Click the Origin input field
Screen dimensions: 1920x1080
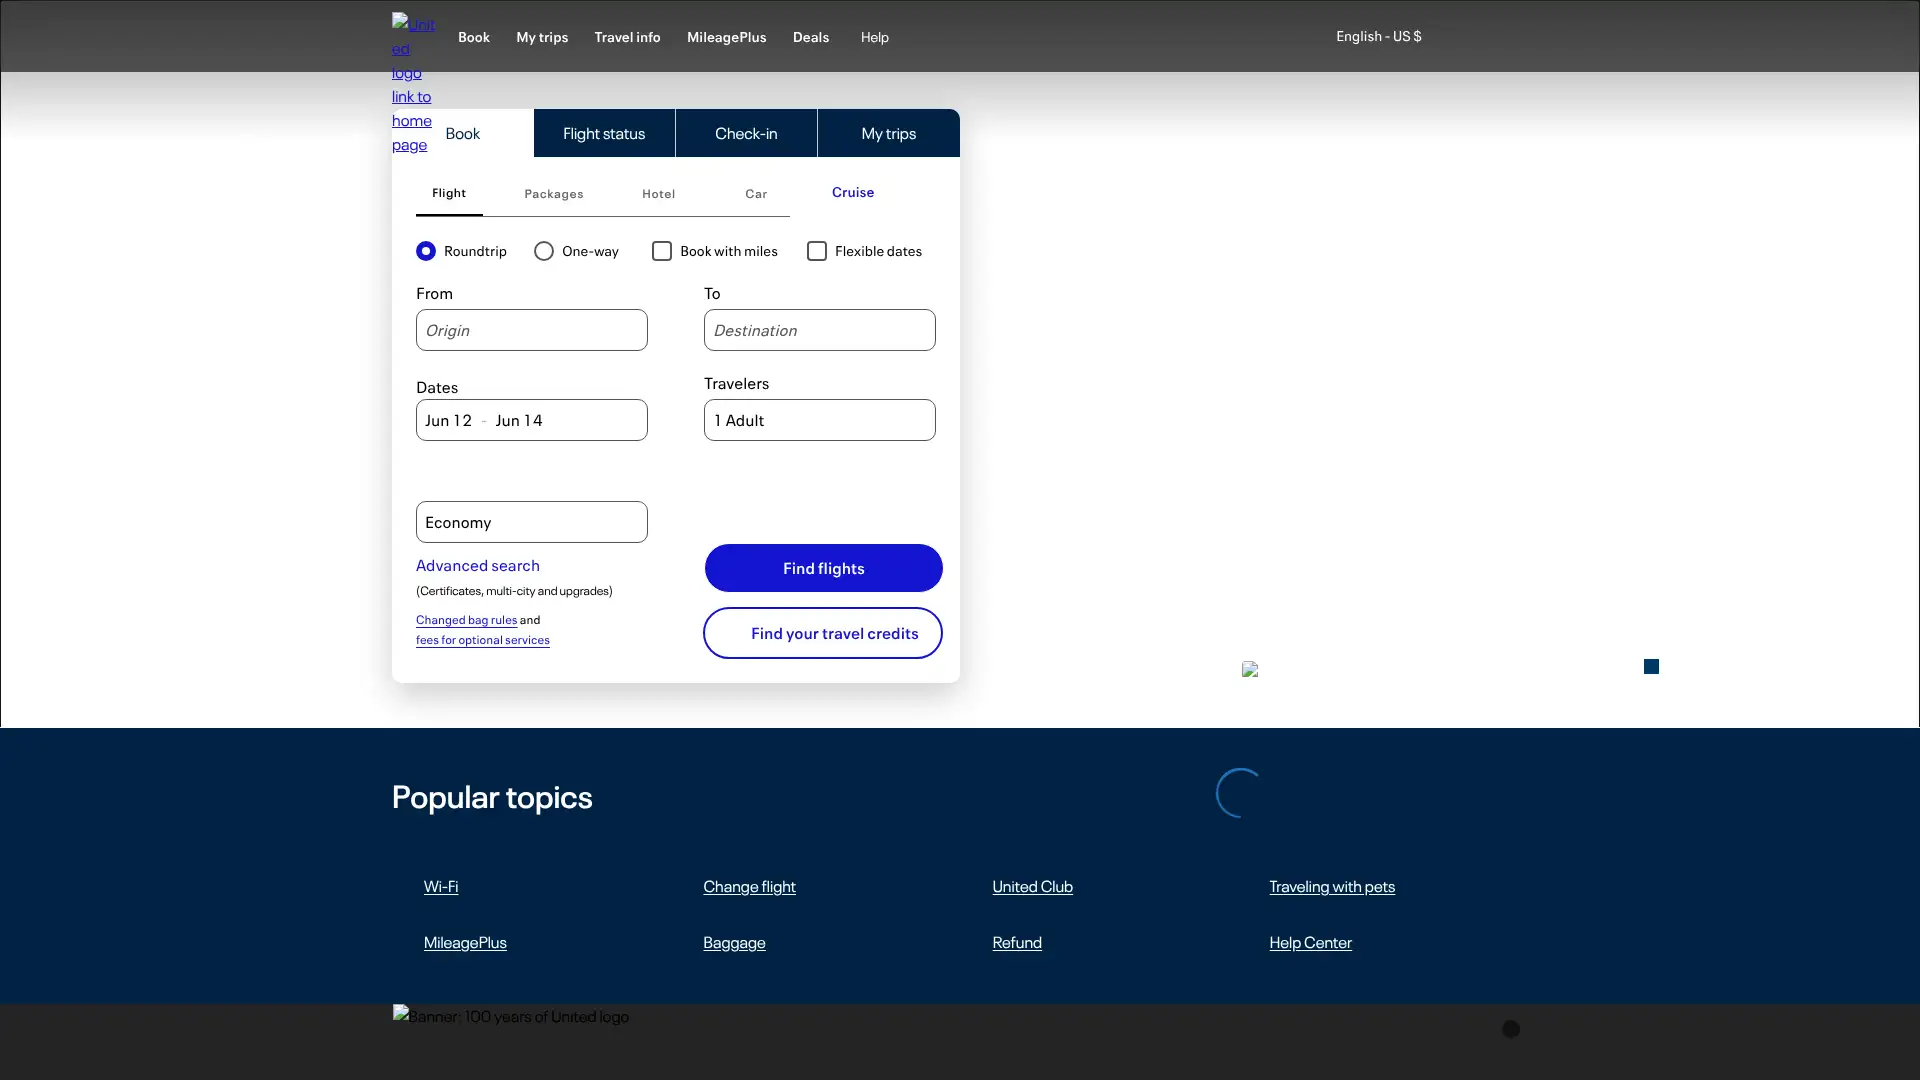(532, 330)
